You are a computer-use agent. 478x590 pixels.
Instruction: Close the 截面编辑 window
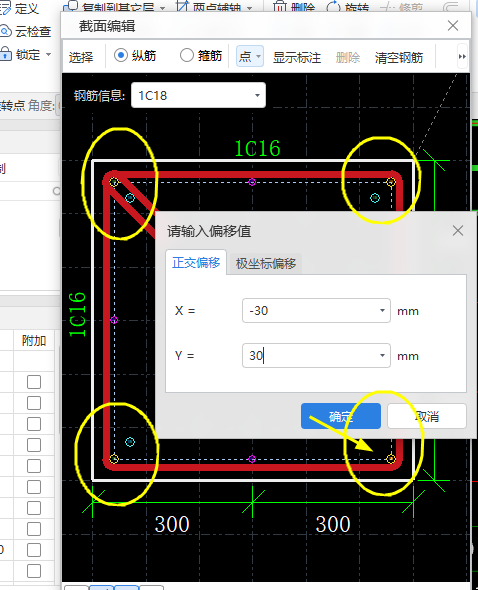tap(453, 26)
